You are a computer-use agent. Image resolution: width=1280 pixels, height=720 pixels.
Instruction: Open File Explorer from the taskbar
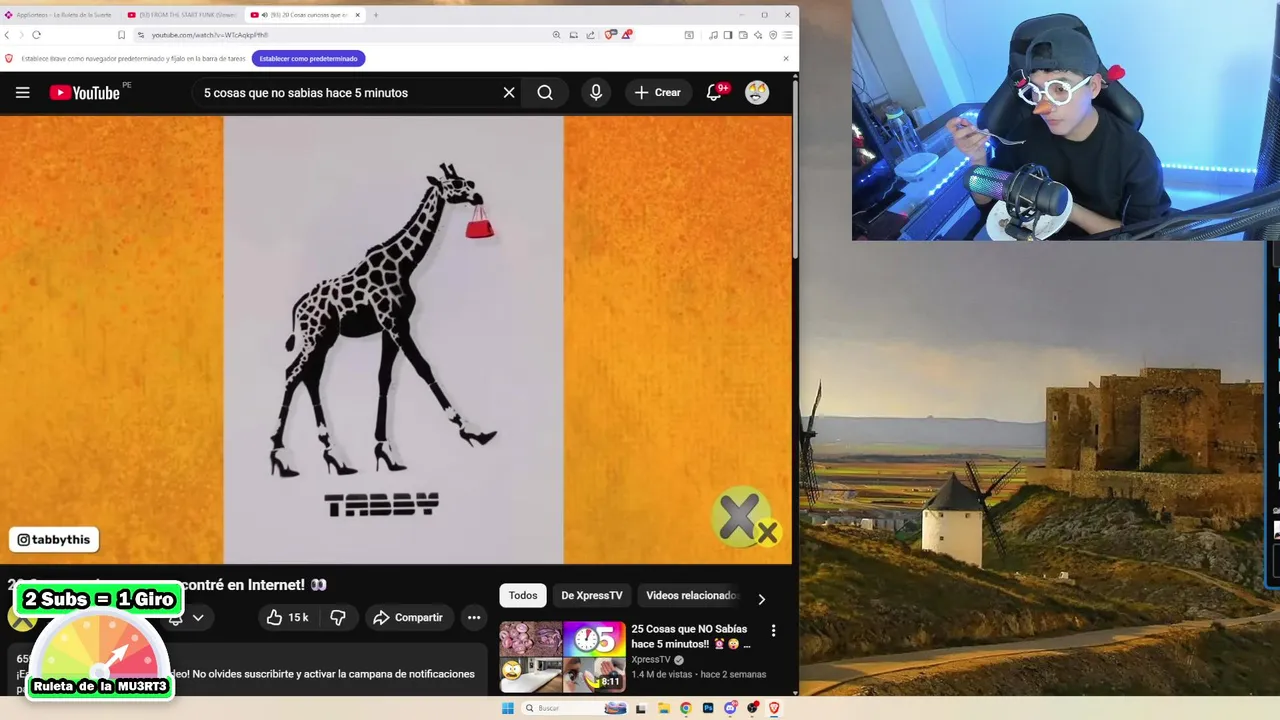click(664, 708)
